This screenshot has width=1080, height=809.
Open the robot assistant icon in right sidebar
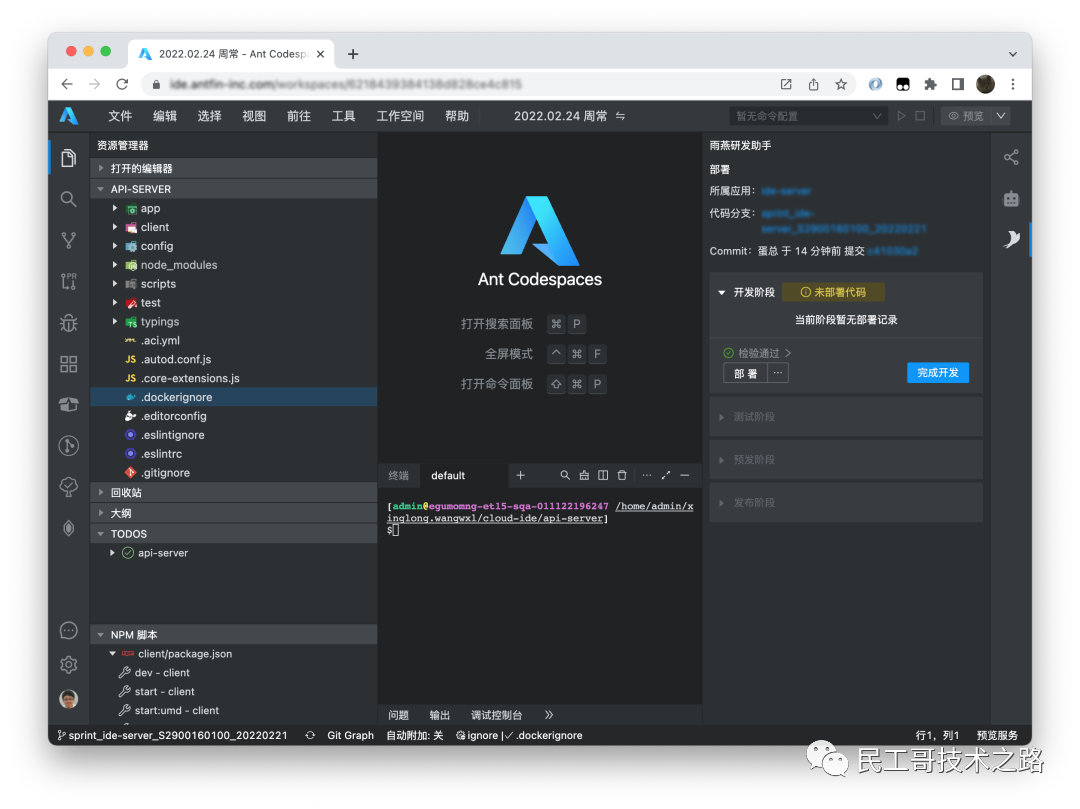(1010, 199)
